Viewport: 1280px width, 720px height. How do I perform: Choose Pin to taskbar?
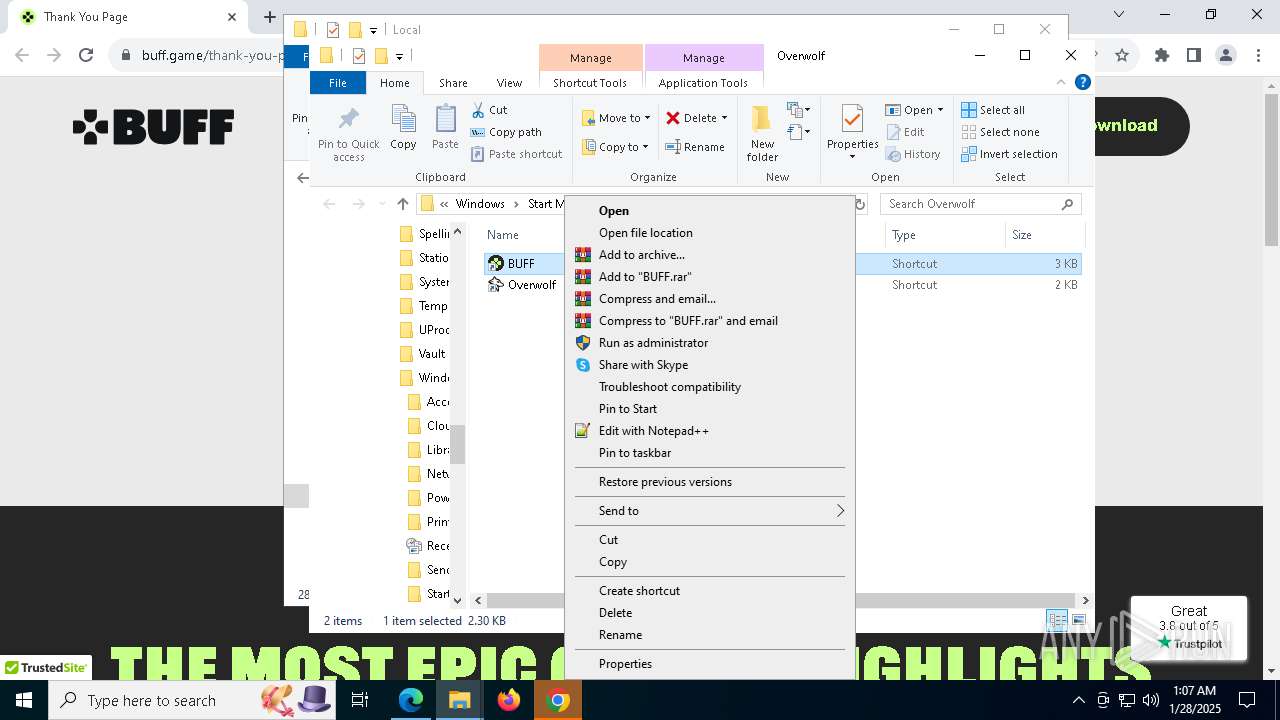tap(710, 453)
